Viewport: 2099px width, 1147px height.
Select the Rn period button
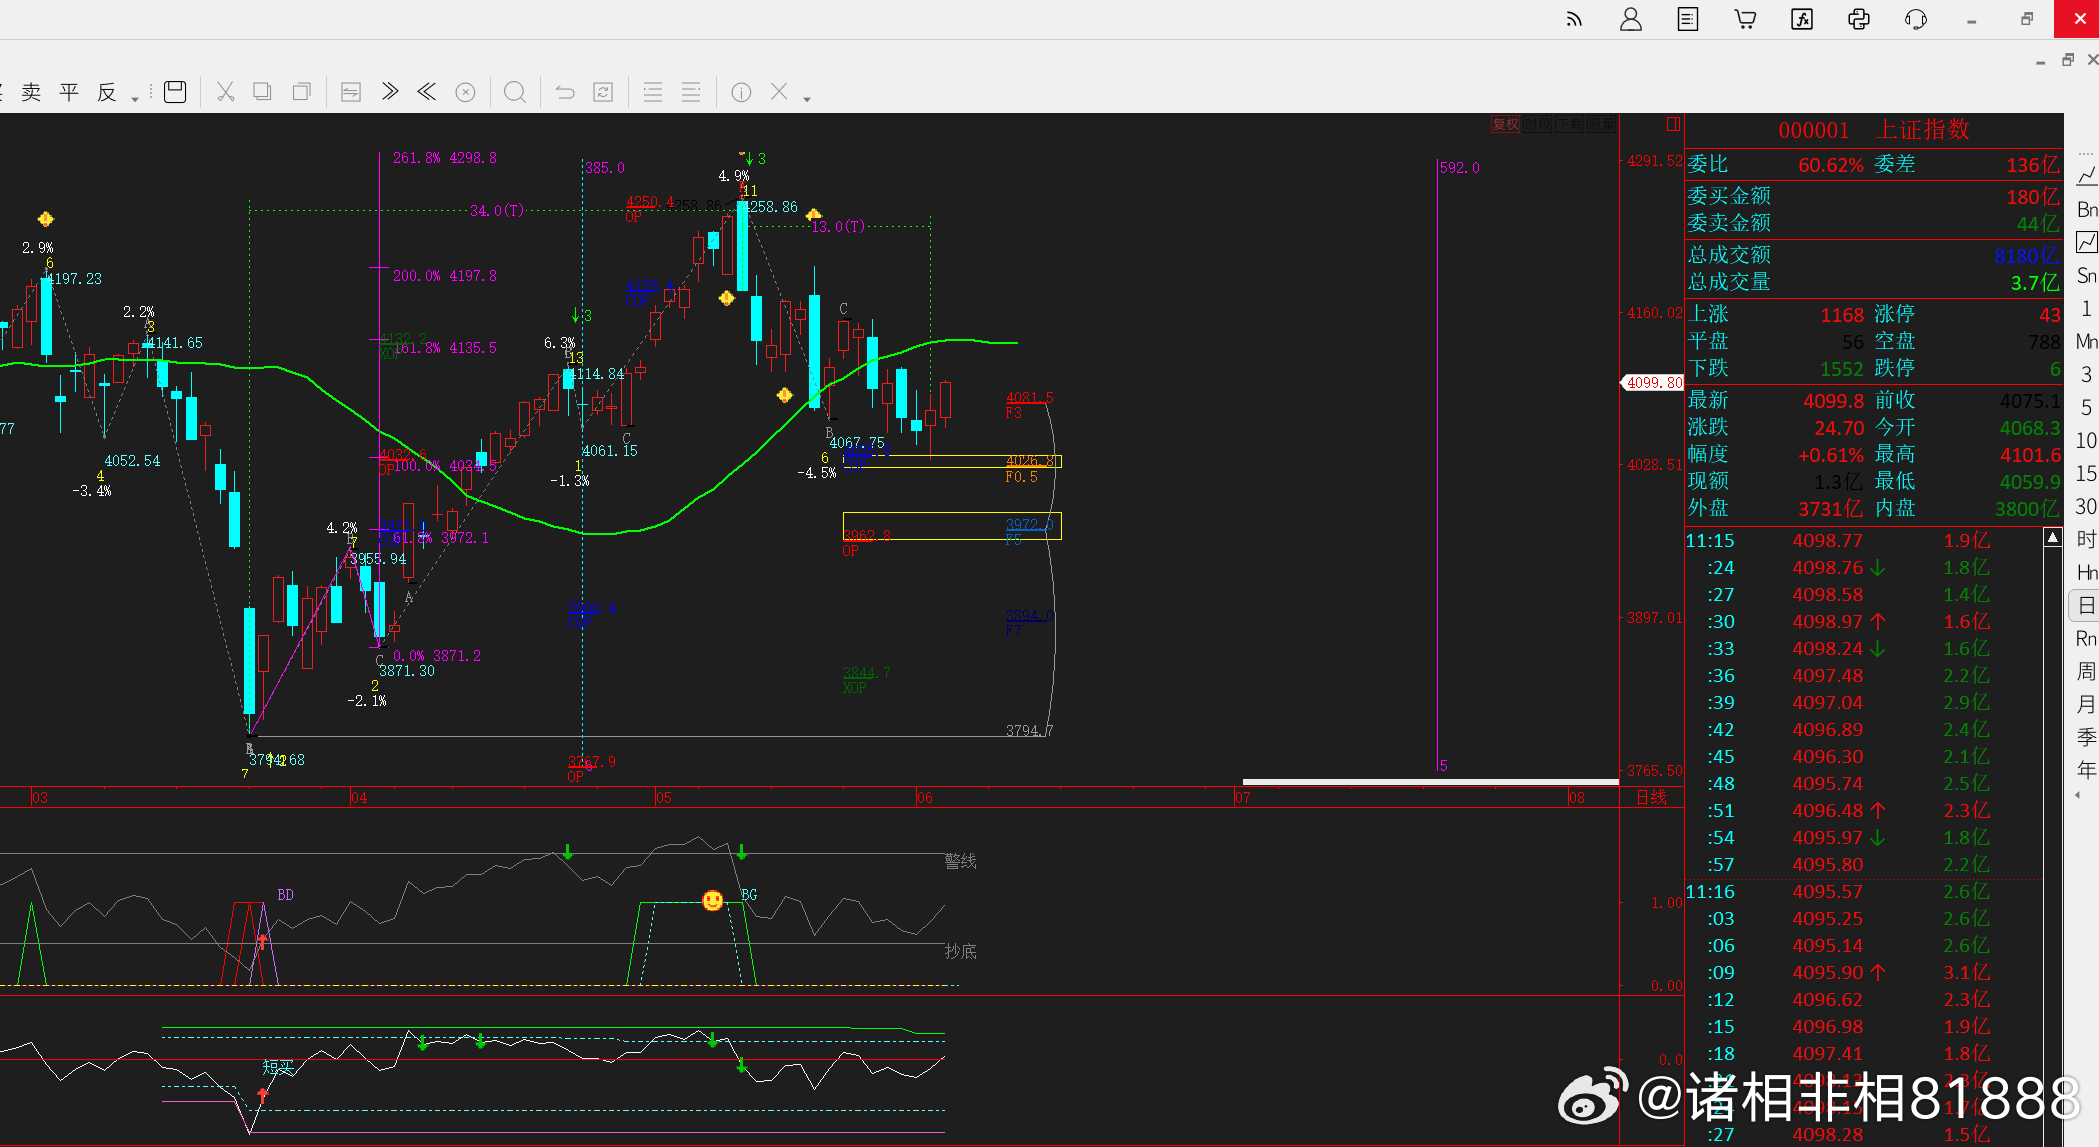2087,638
